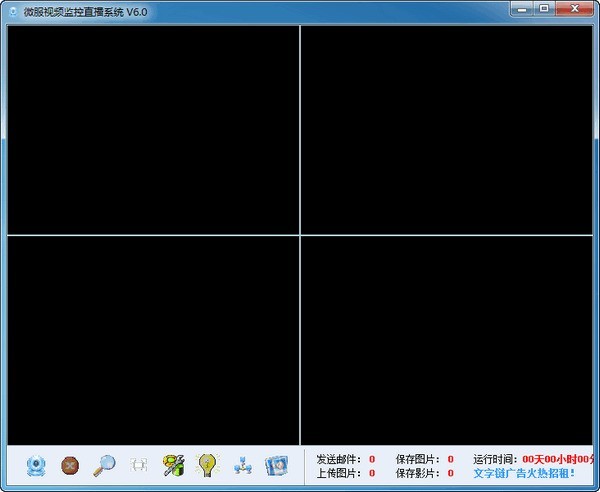Image resolution: width=600 pixels, height=492 pixels.
Task: Click the 运行时间 running time display
Action: pos(534,459)
